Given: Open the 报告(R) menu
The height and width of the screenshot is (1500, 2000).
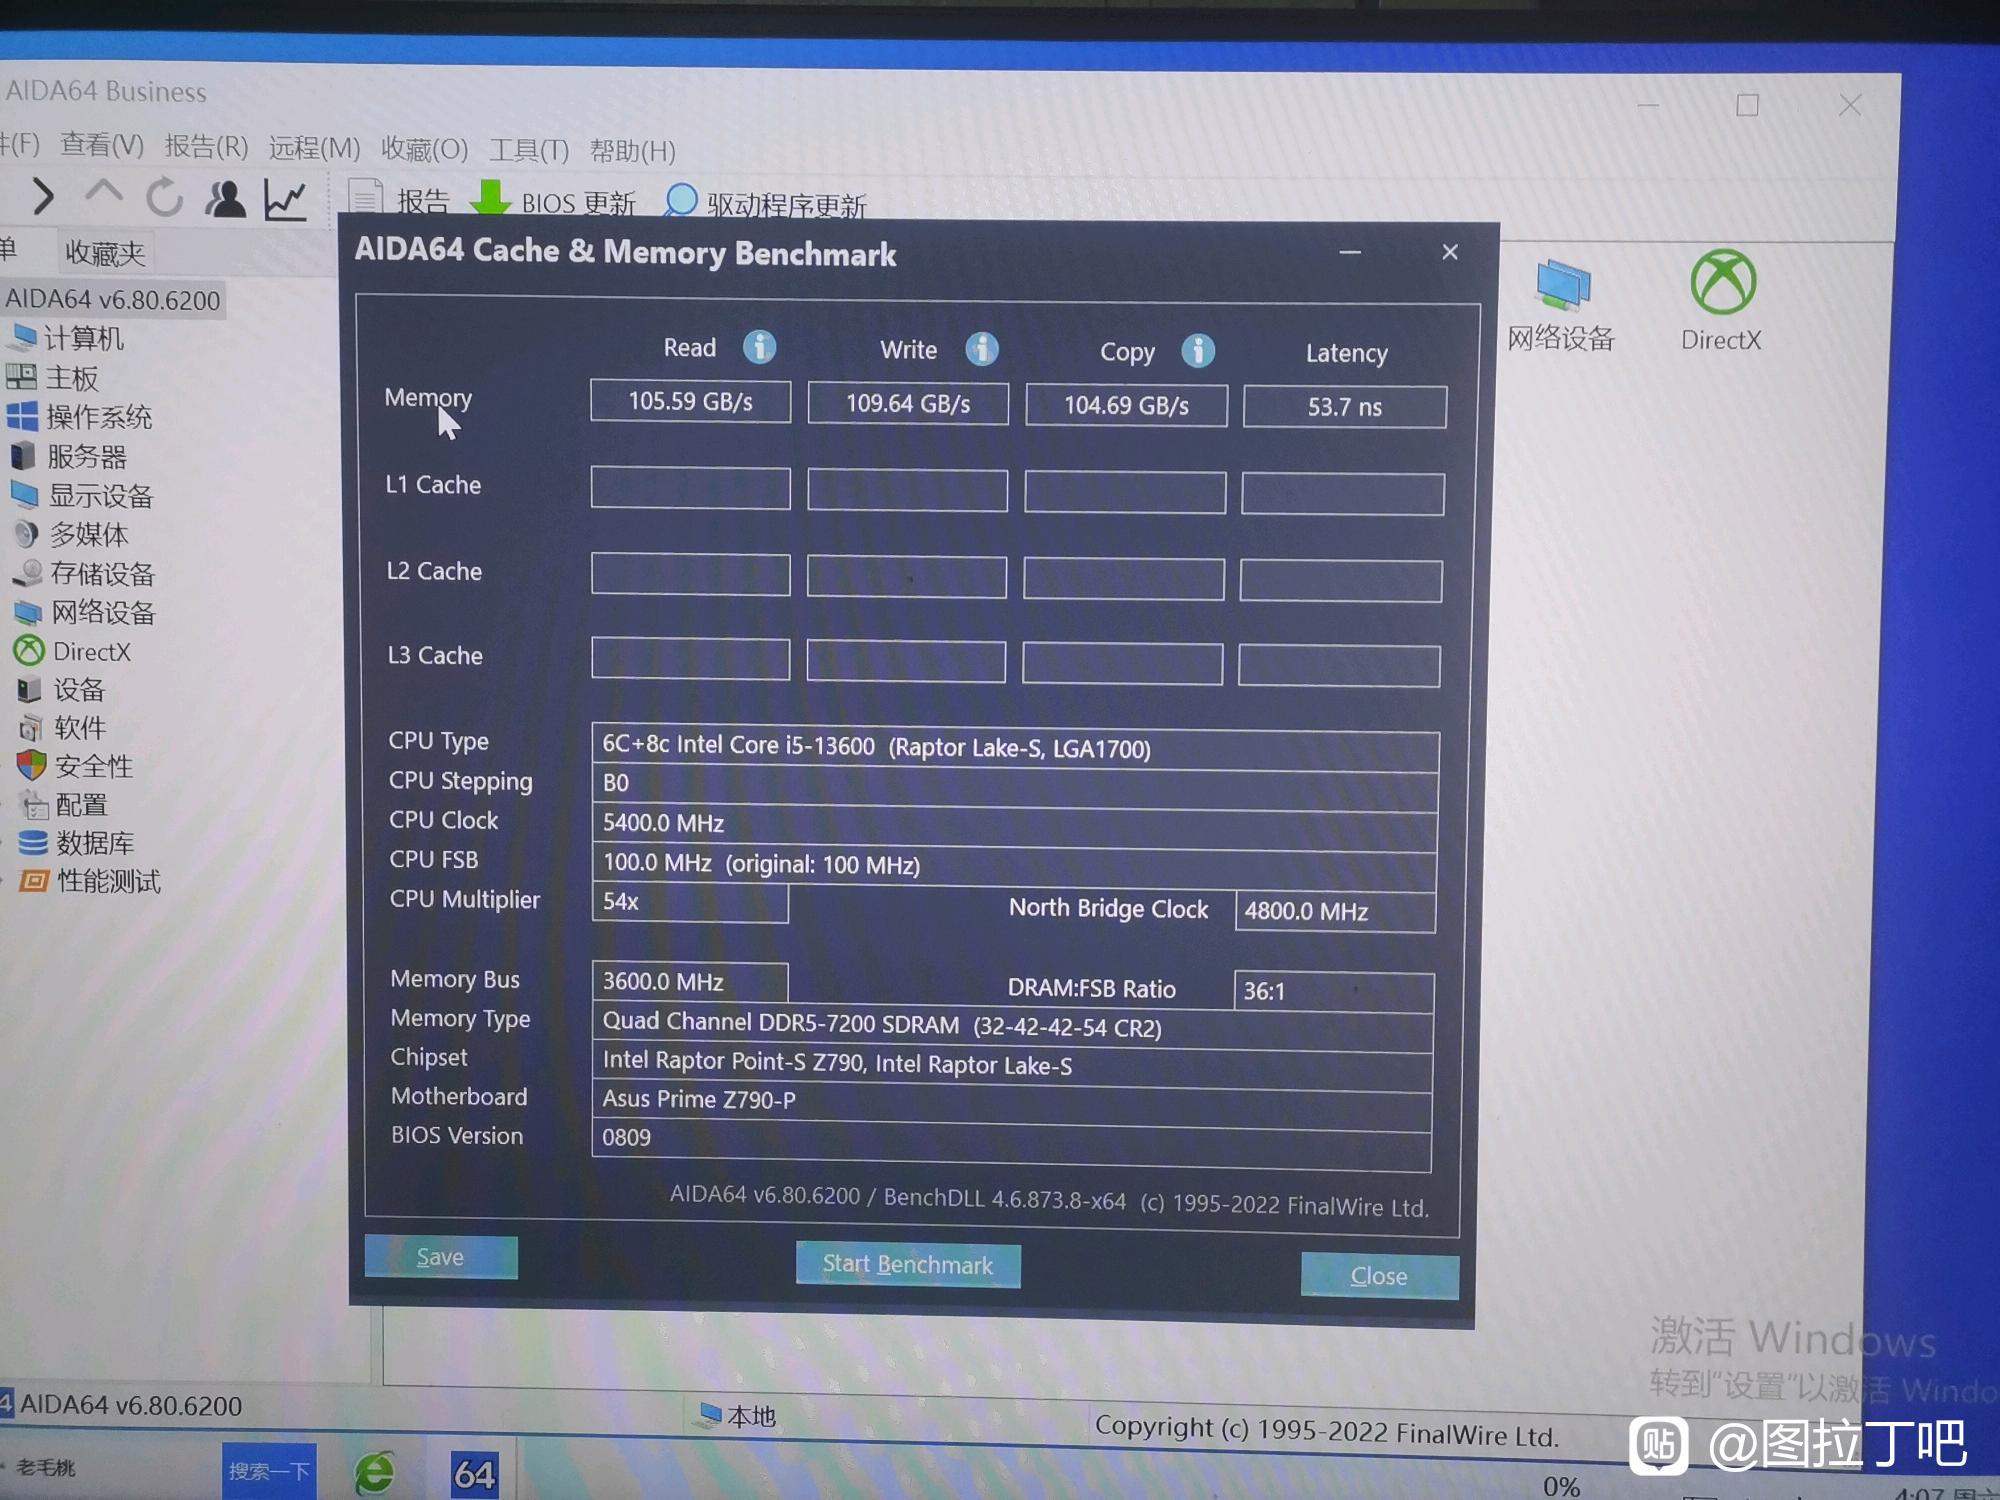Looking at the screenshot, I should (x=206, y=147).
